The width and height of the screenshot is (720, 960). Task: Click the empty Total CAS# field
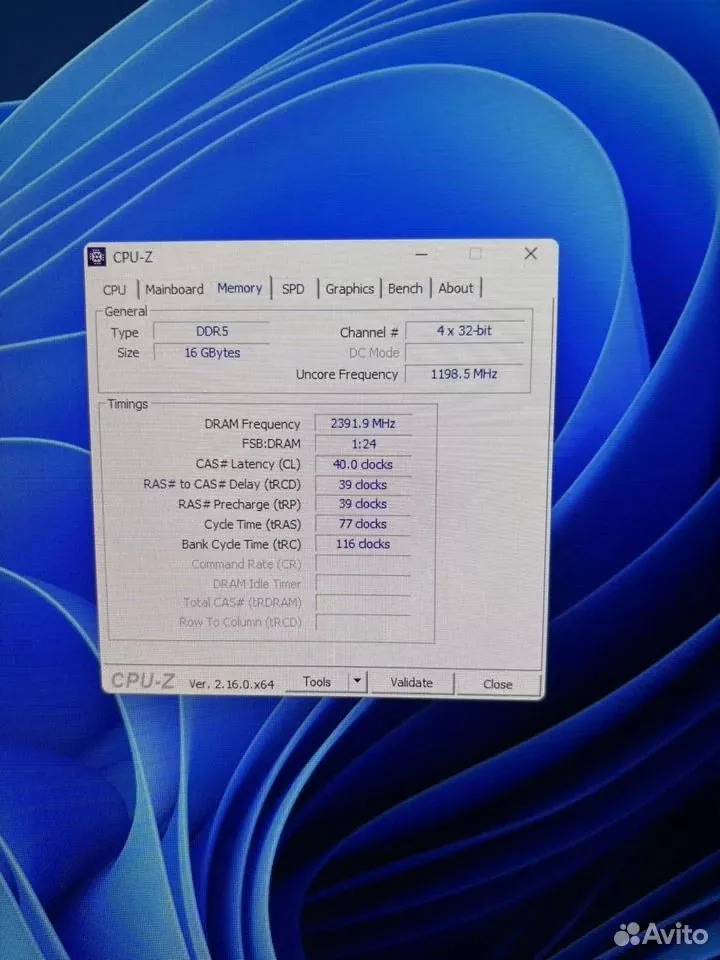click(363, 602)
